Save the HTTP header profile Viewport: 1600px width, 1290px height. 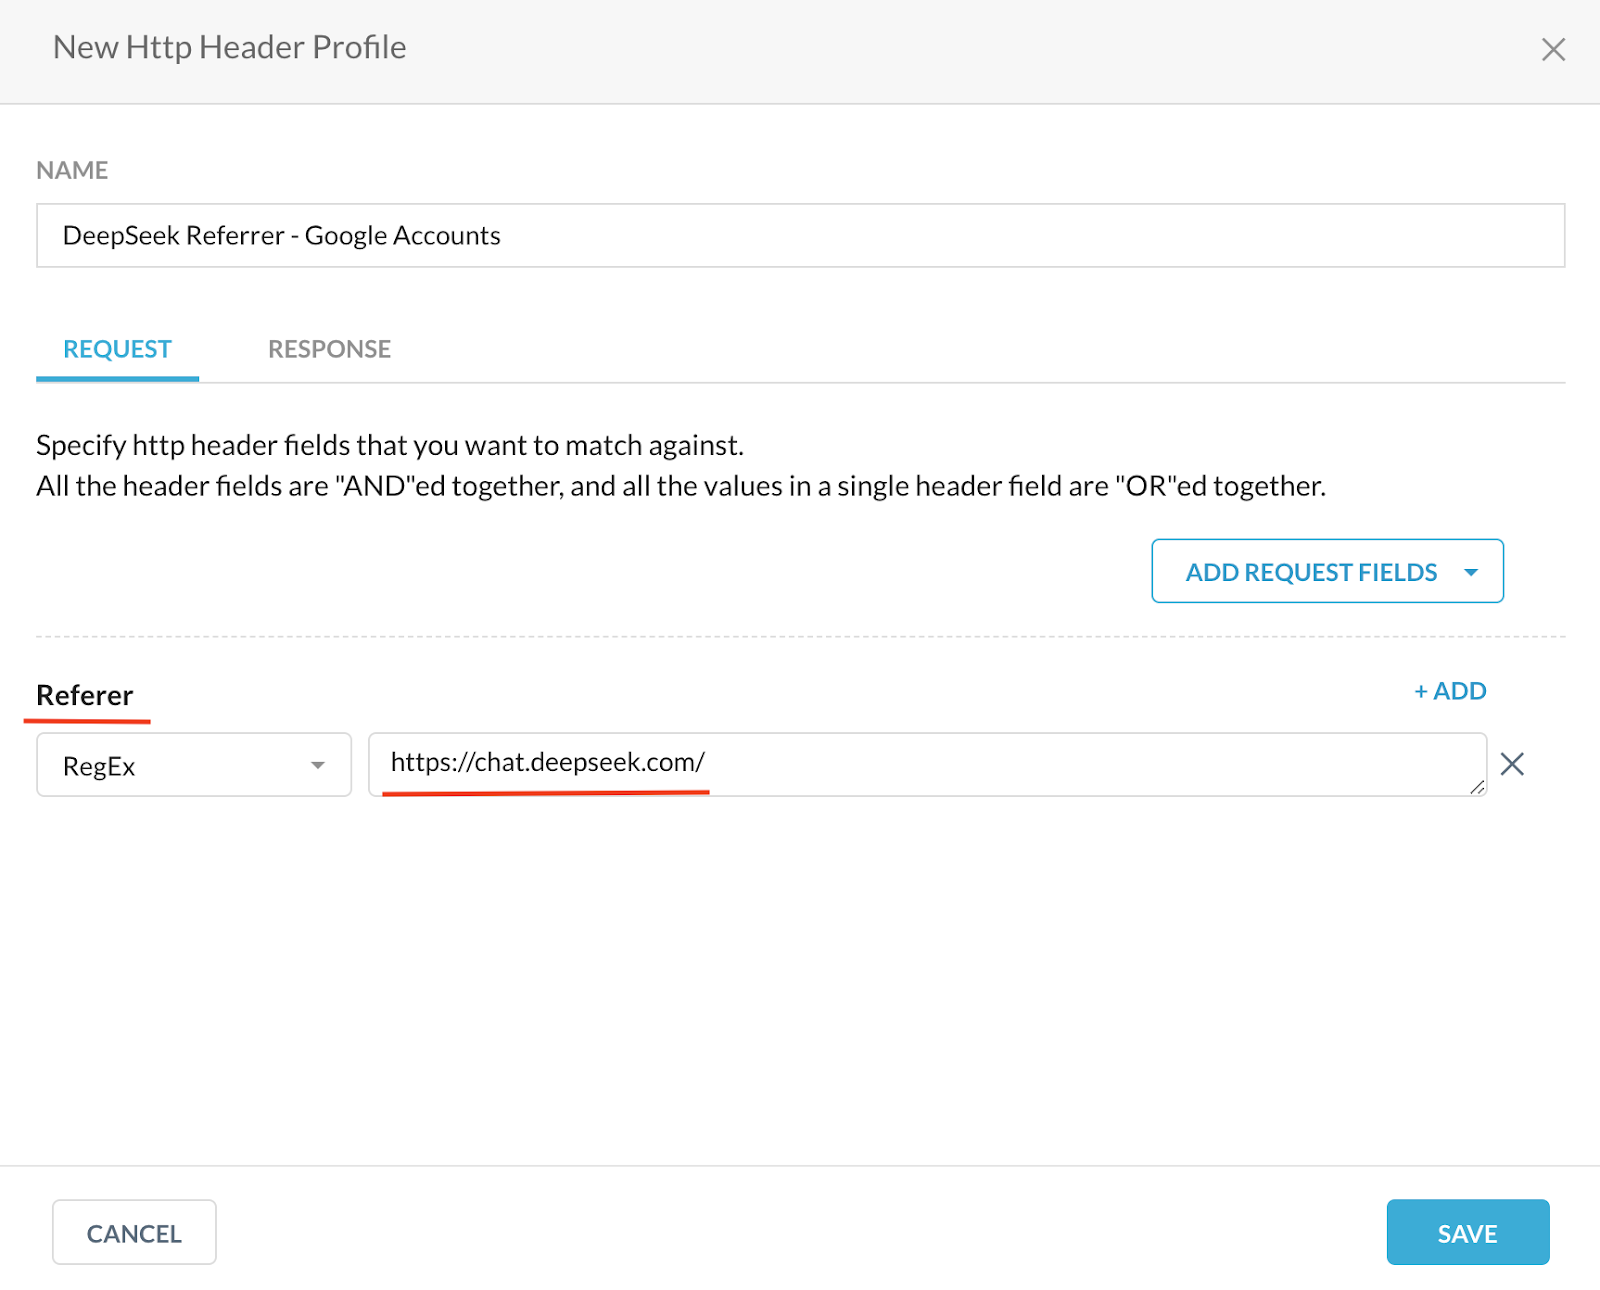[x=1467, y=1232]
